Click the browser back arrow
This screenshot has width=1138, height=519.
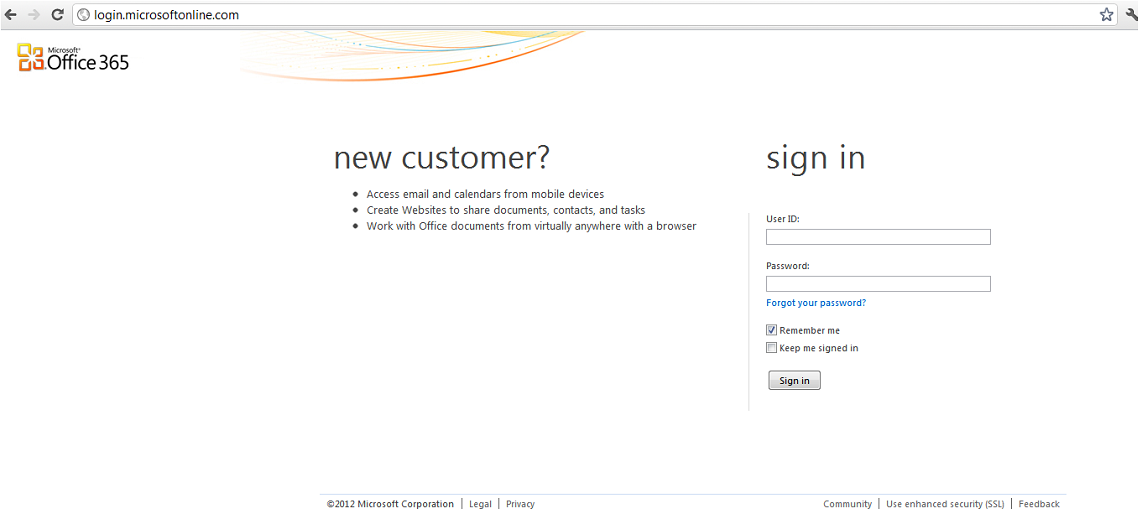pyautogui.click(x=11, y=15)
